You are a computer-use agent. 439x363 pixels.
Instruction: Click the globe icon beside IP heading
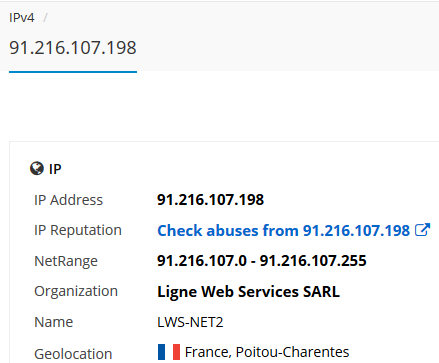click(37, 168)
